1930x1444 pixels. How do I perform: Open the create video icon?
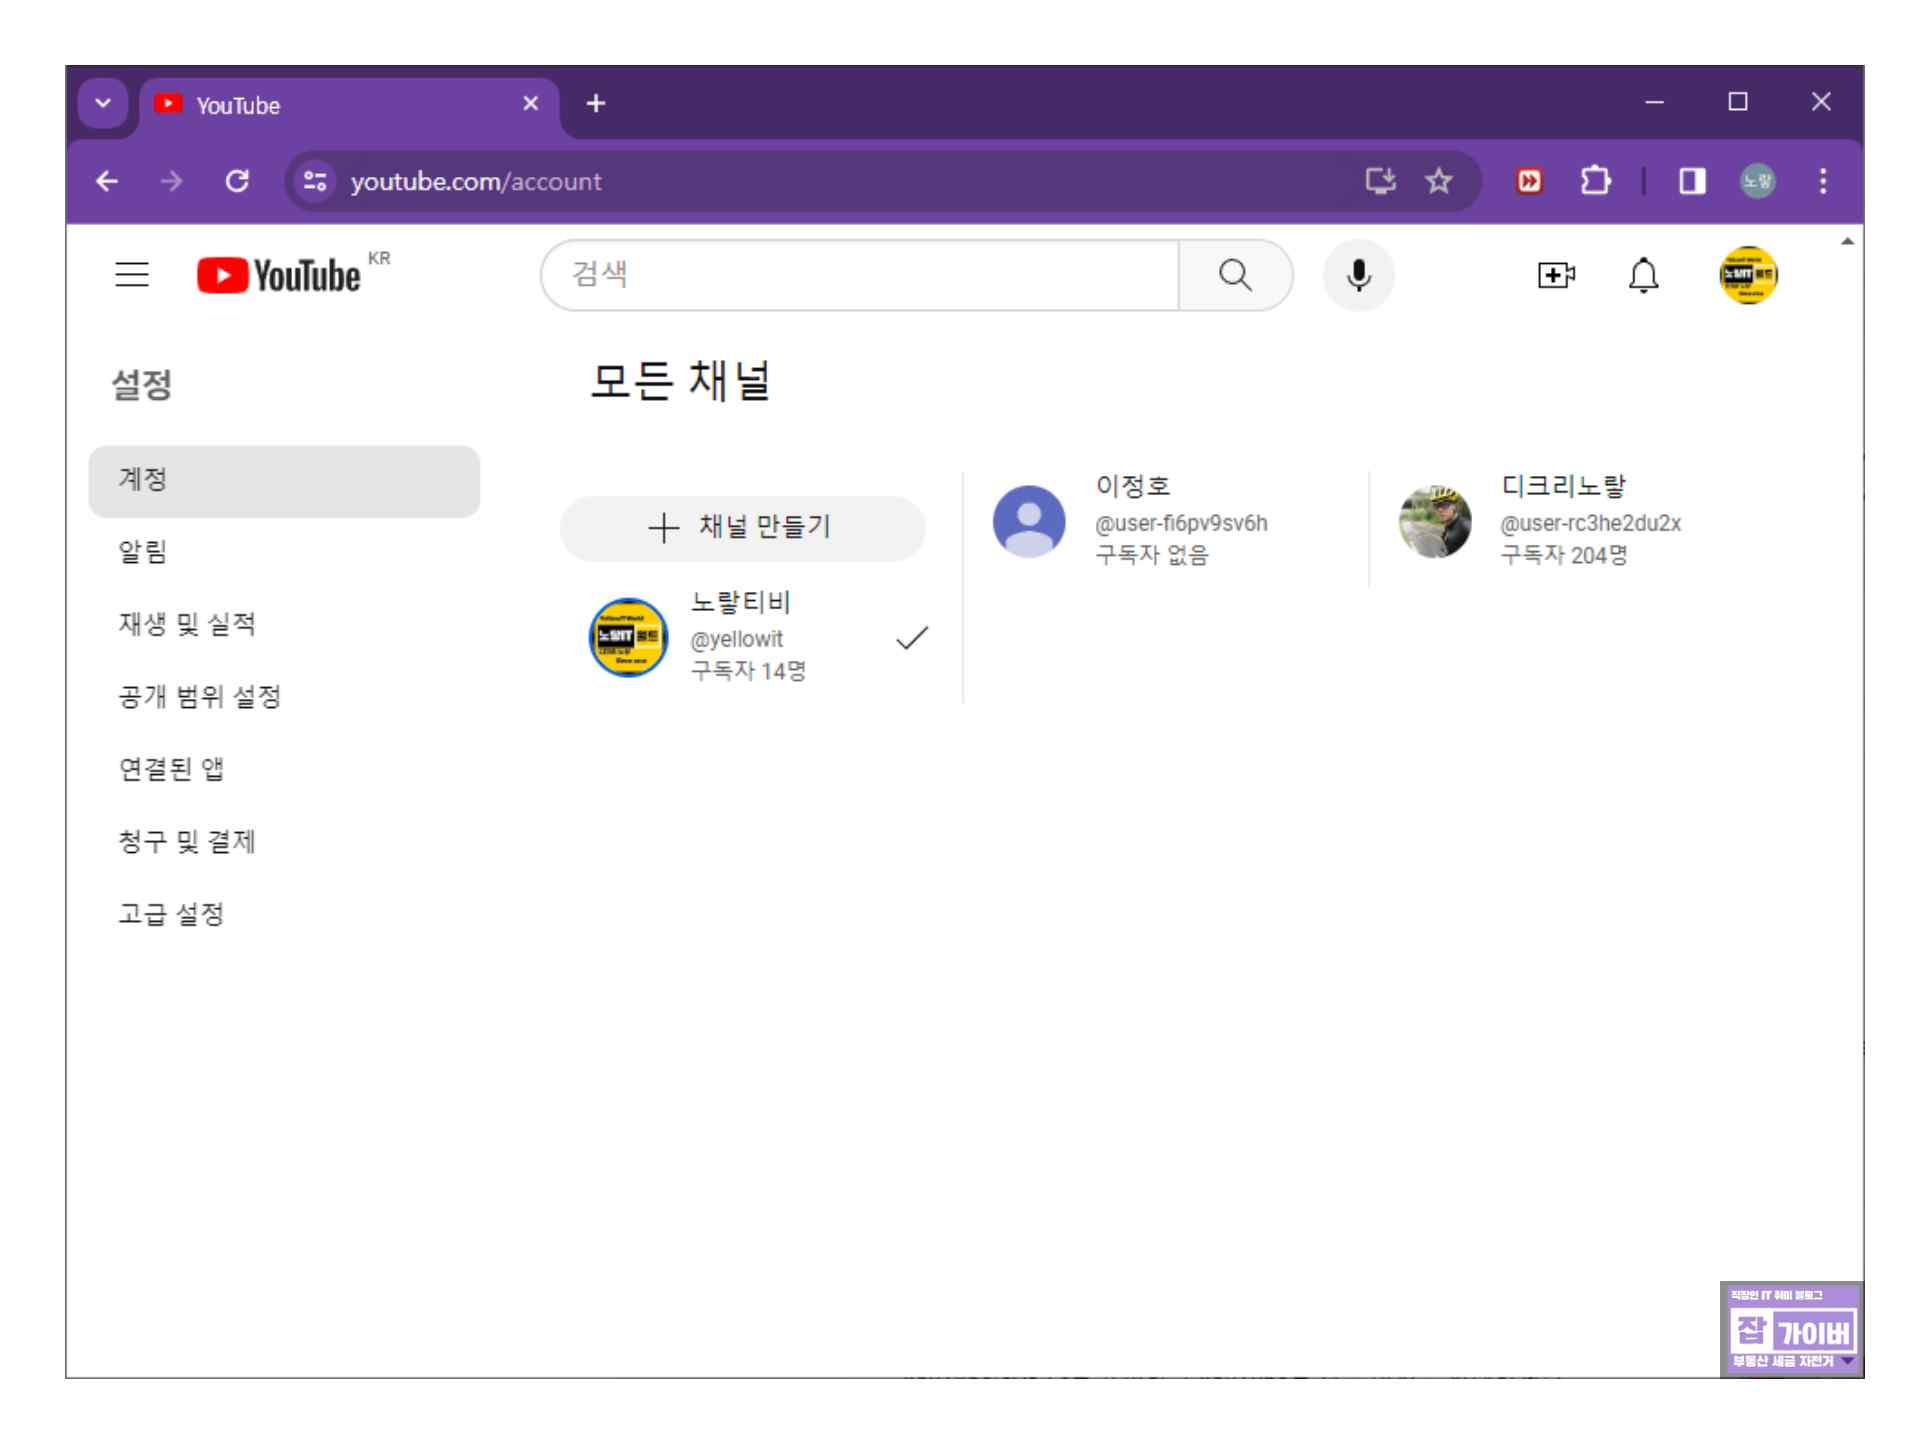[x=1555, y=275]
